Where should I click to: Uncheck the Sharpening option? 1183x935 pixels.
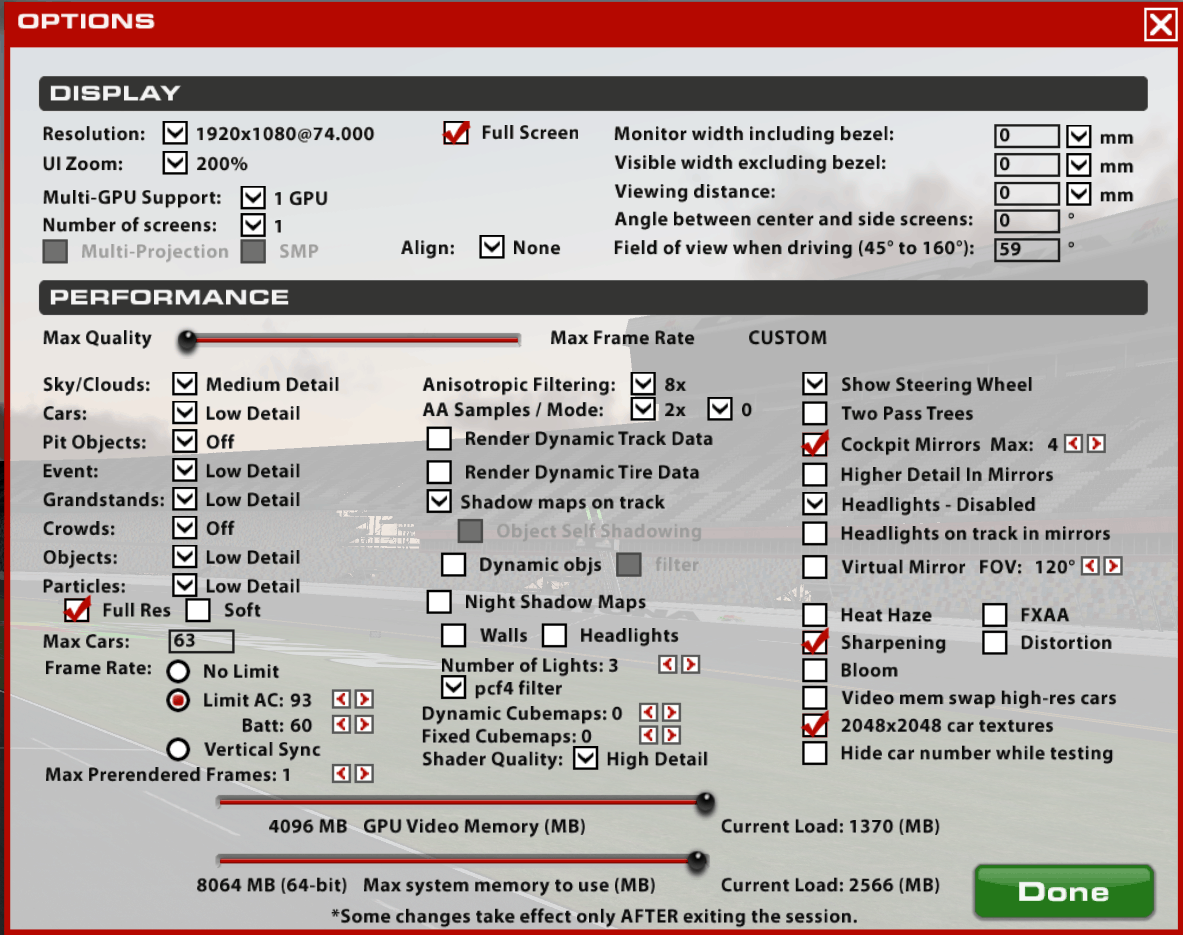point(815,642)
